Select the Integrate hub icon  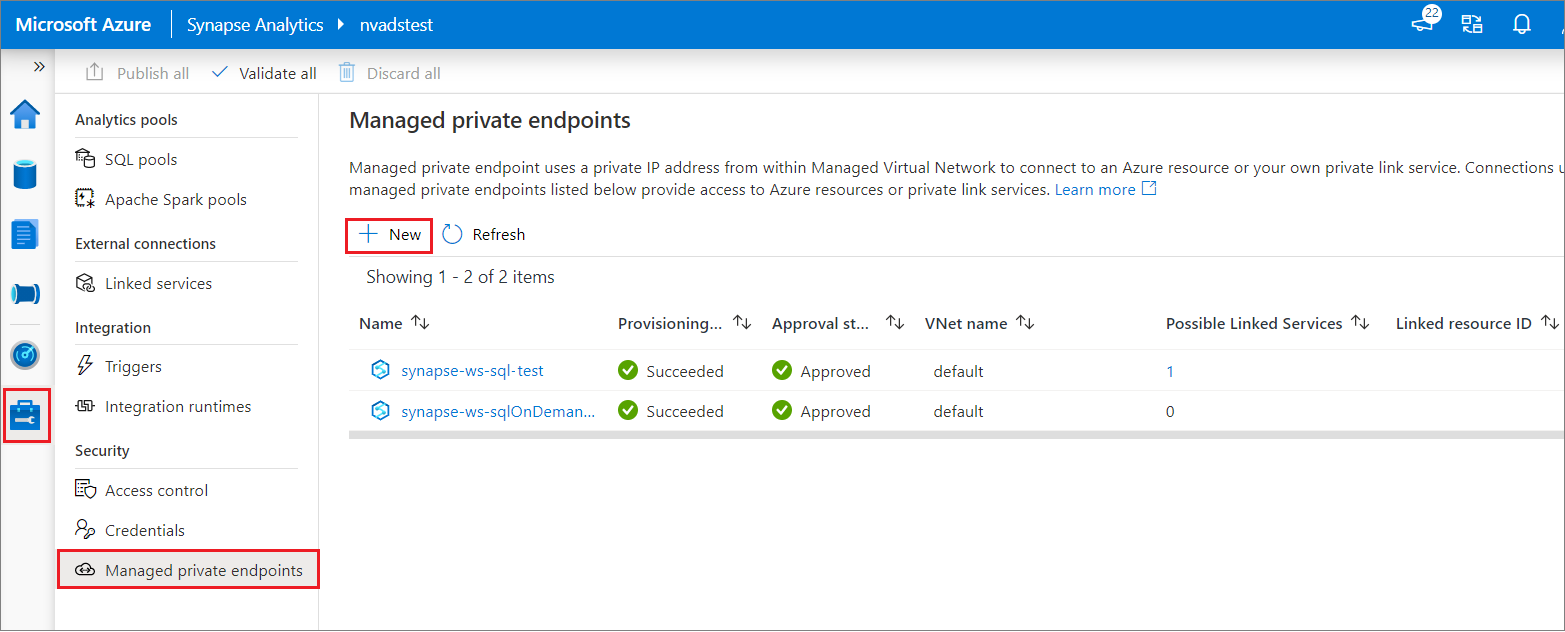point(24,294)
